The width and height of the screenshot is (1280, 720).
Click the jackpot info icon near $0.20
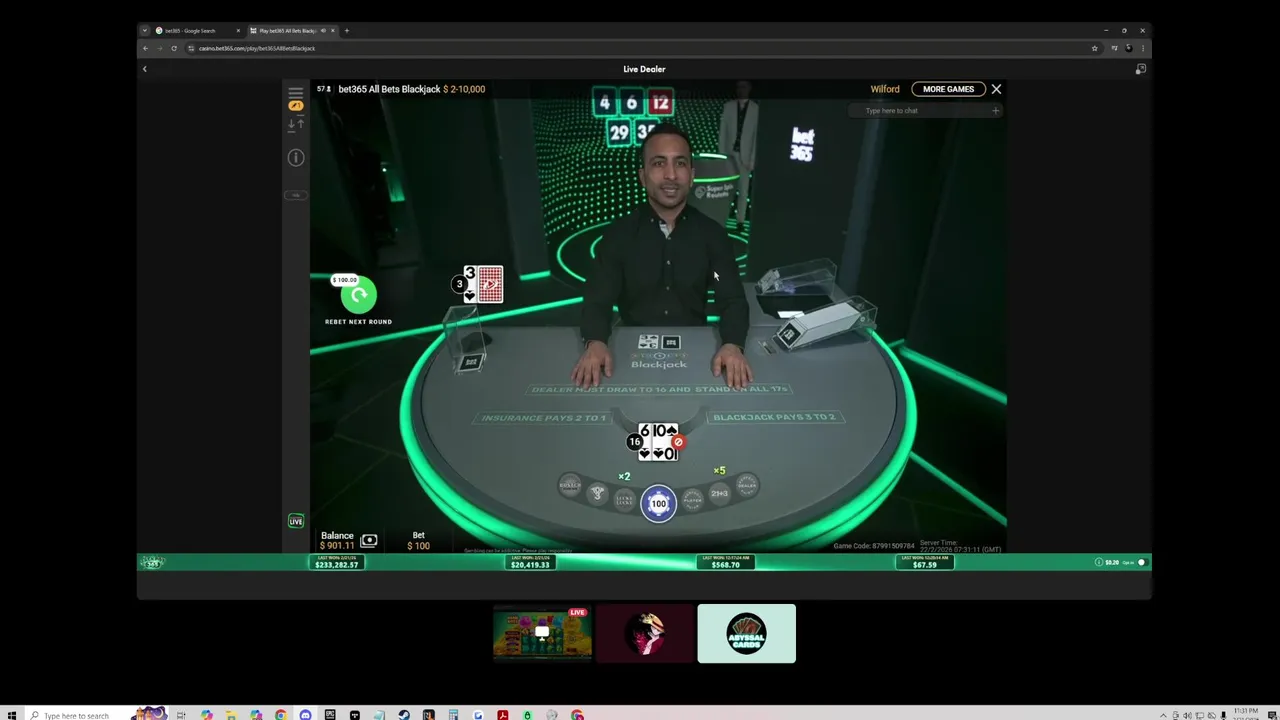click(1099, 563)
